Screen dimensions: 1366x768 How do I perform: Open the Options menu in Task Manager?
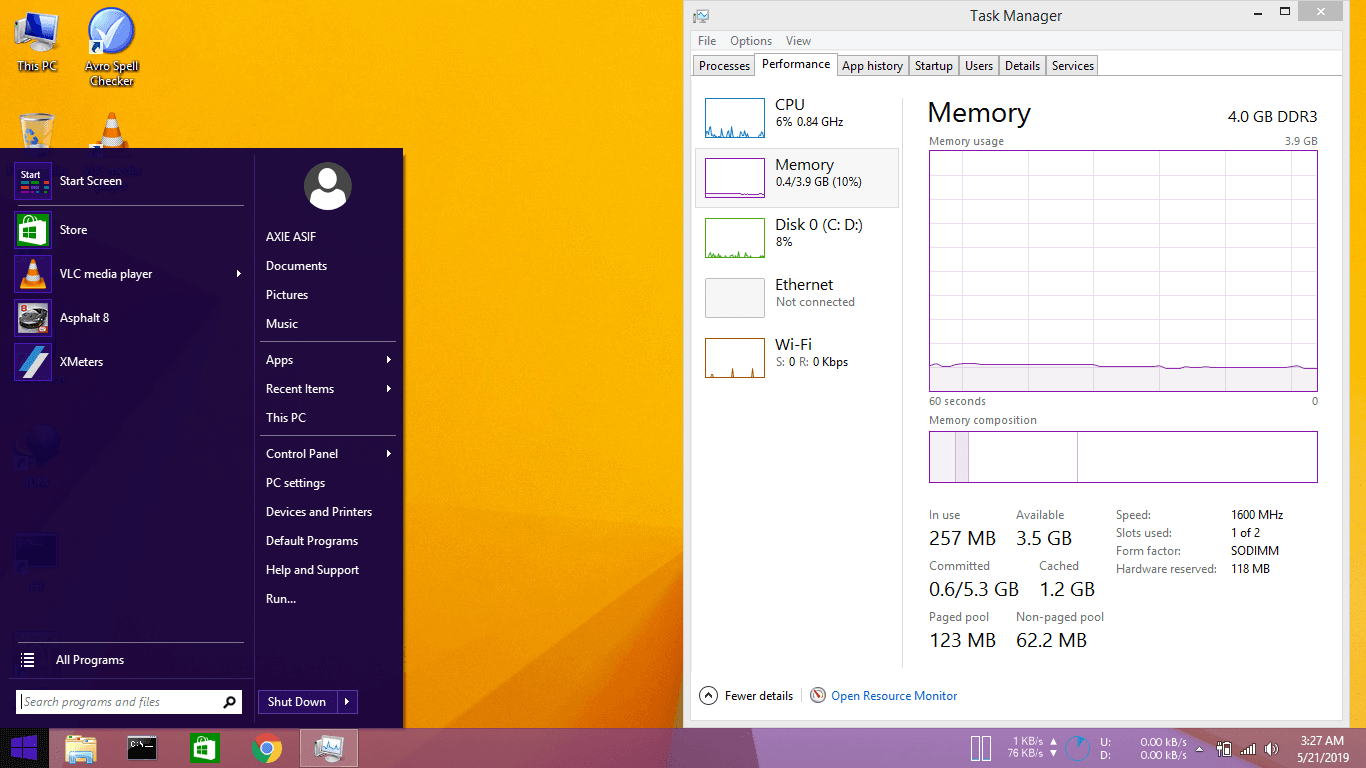pyautogui.click(x=750, y=41)
